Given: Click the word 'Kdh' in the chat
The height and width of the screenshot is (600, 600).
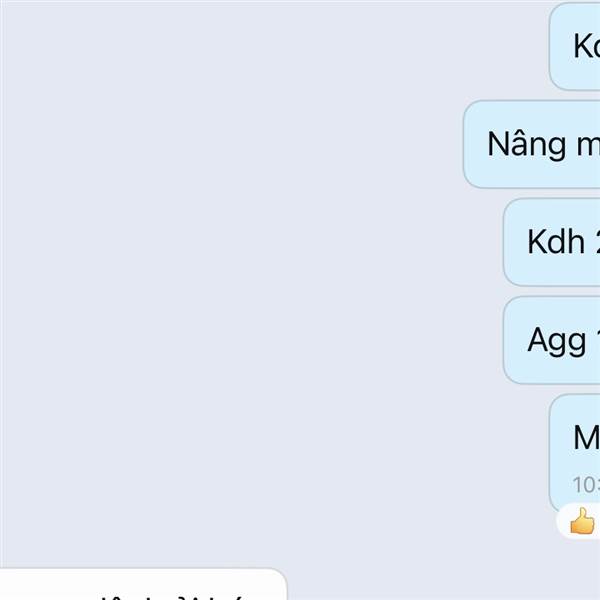Looking at the screenshot, I should click(556, 241).
